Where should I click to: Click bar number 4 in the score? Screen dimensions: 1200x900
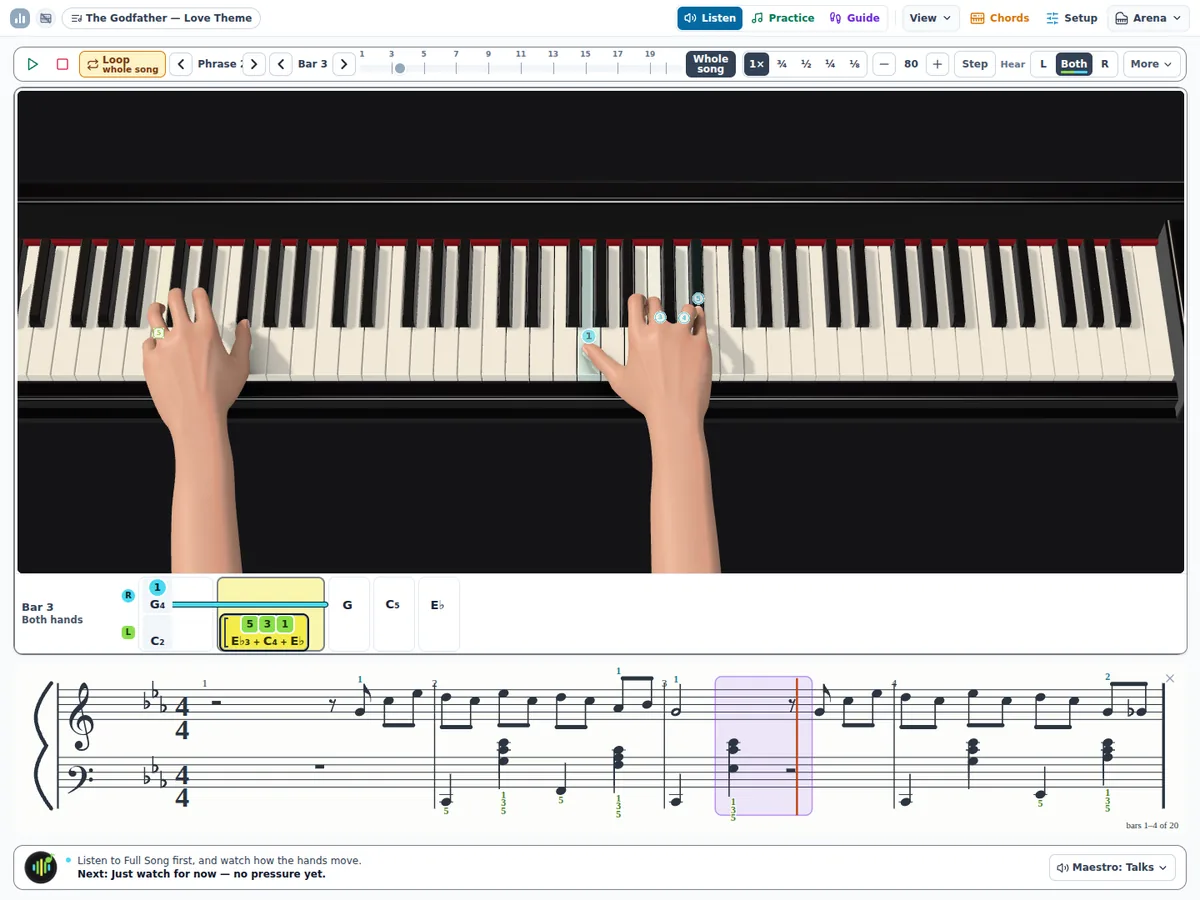894,684
